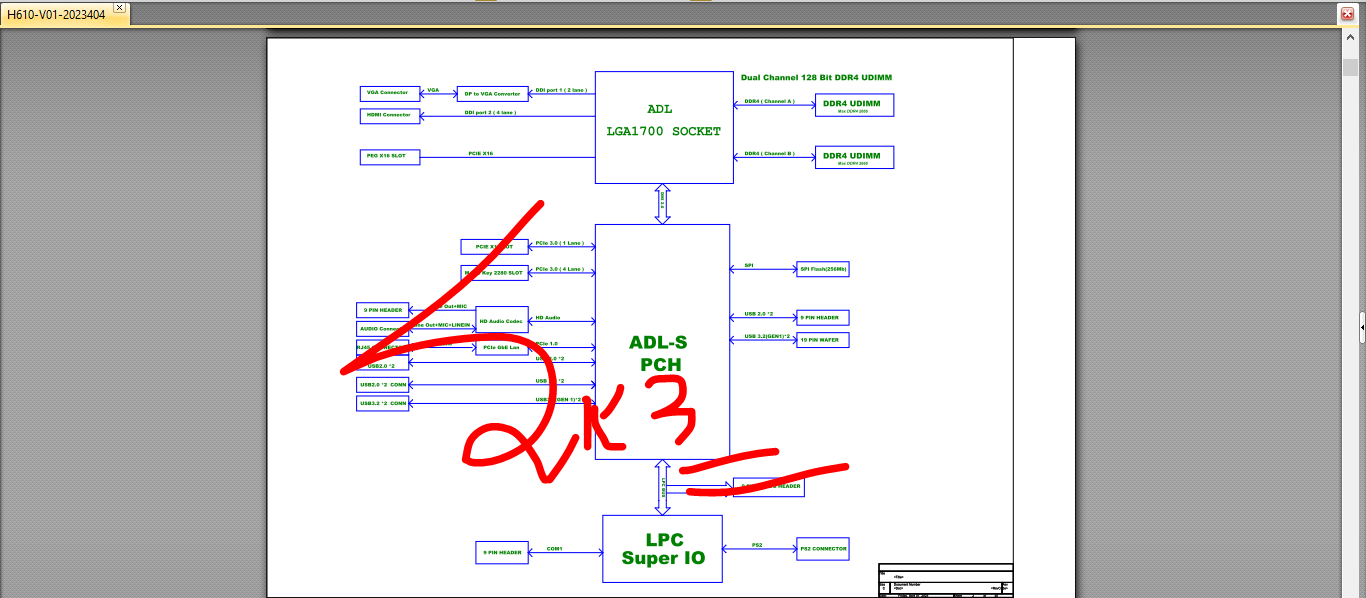Viewport: 1366px width, 598px height.
Task: Click the ADL LGA1700 SOCKET block
Action: [x=664, y=127]
